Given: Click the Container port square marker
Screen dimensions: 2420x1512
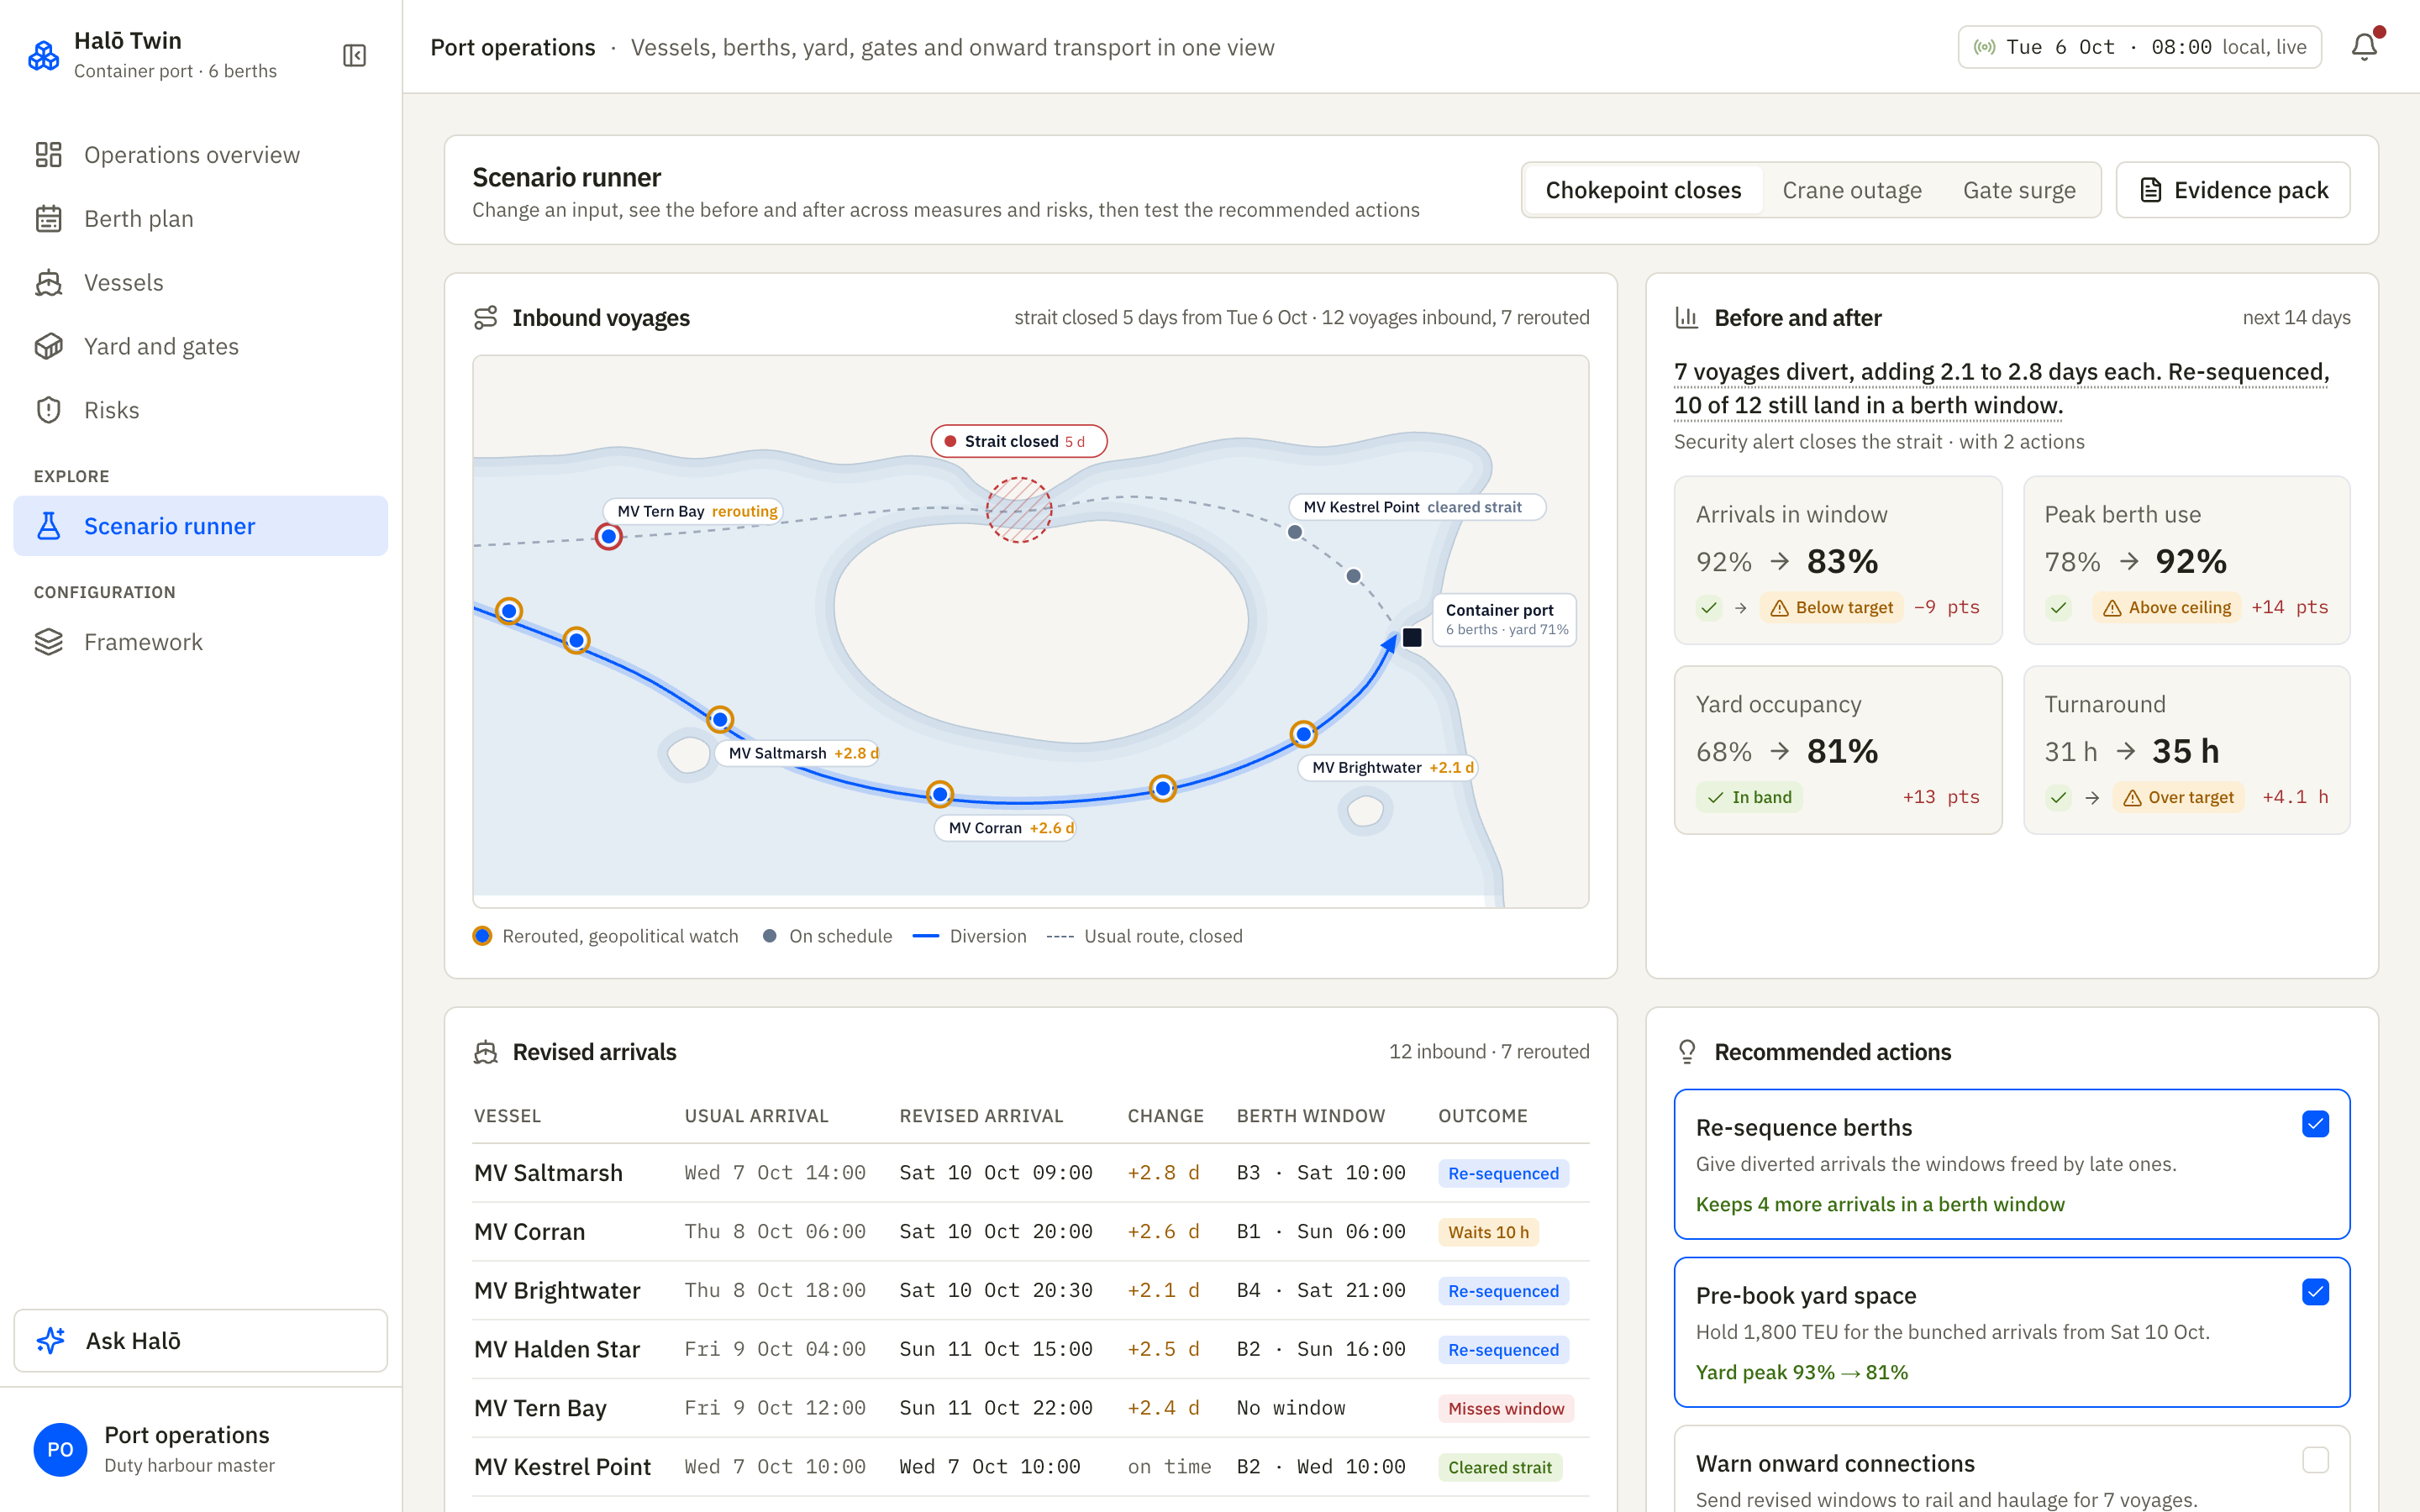Looking at the screenshot, I should click(x=1412, y=637).
